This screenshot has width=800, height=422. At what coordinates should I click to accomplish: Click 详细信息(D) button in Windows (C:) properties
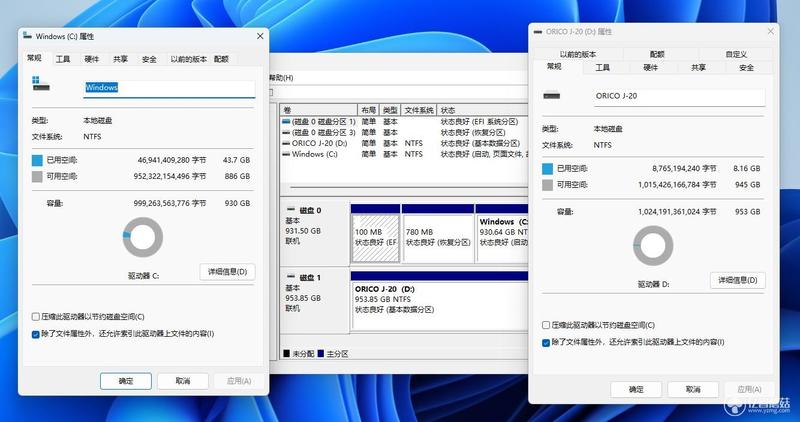[x=227, y=272]
